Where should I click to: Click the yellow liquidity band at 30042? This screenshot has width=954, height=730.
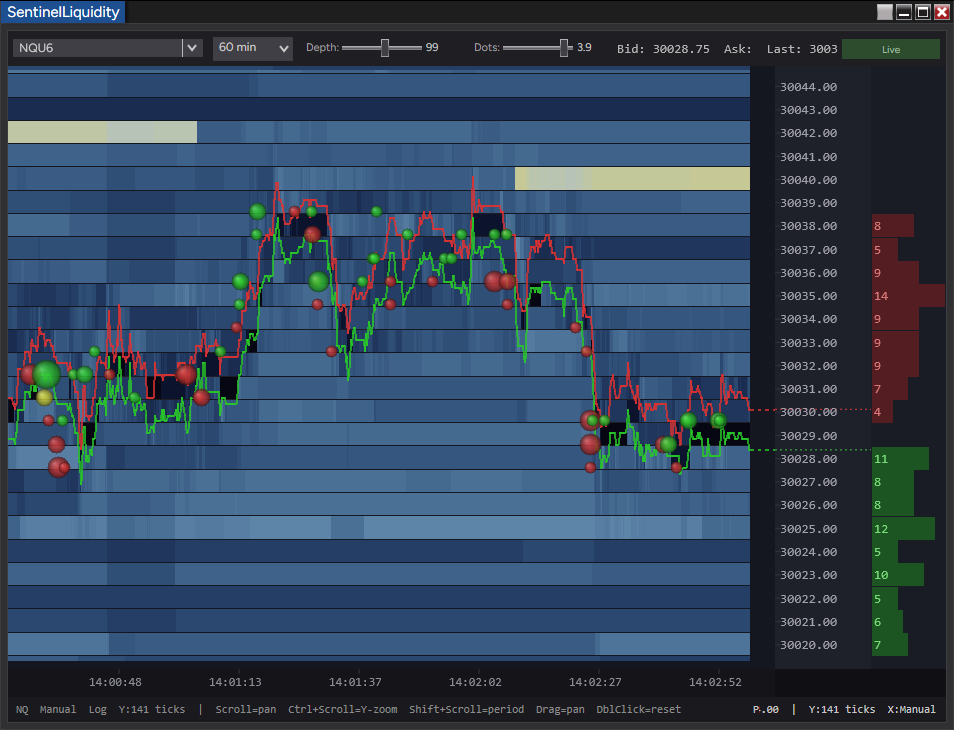tap(102, 132)
